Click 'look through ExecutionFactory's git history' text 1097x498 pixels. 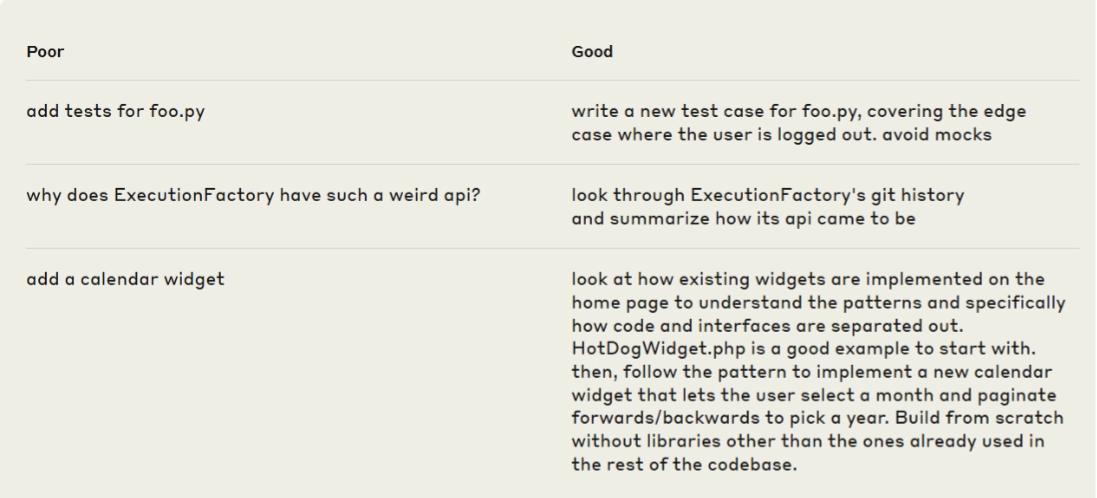tap(767, 195)
